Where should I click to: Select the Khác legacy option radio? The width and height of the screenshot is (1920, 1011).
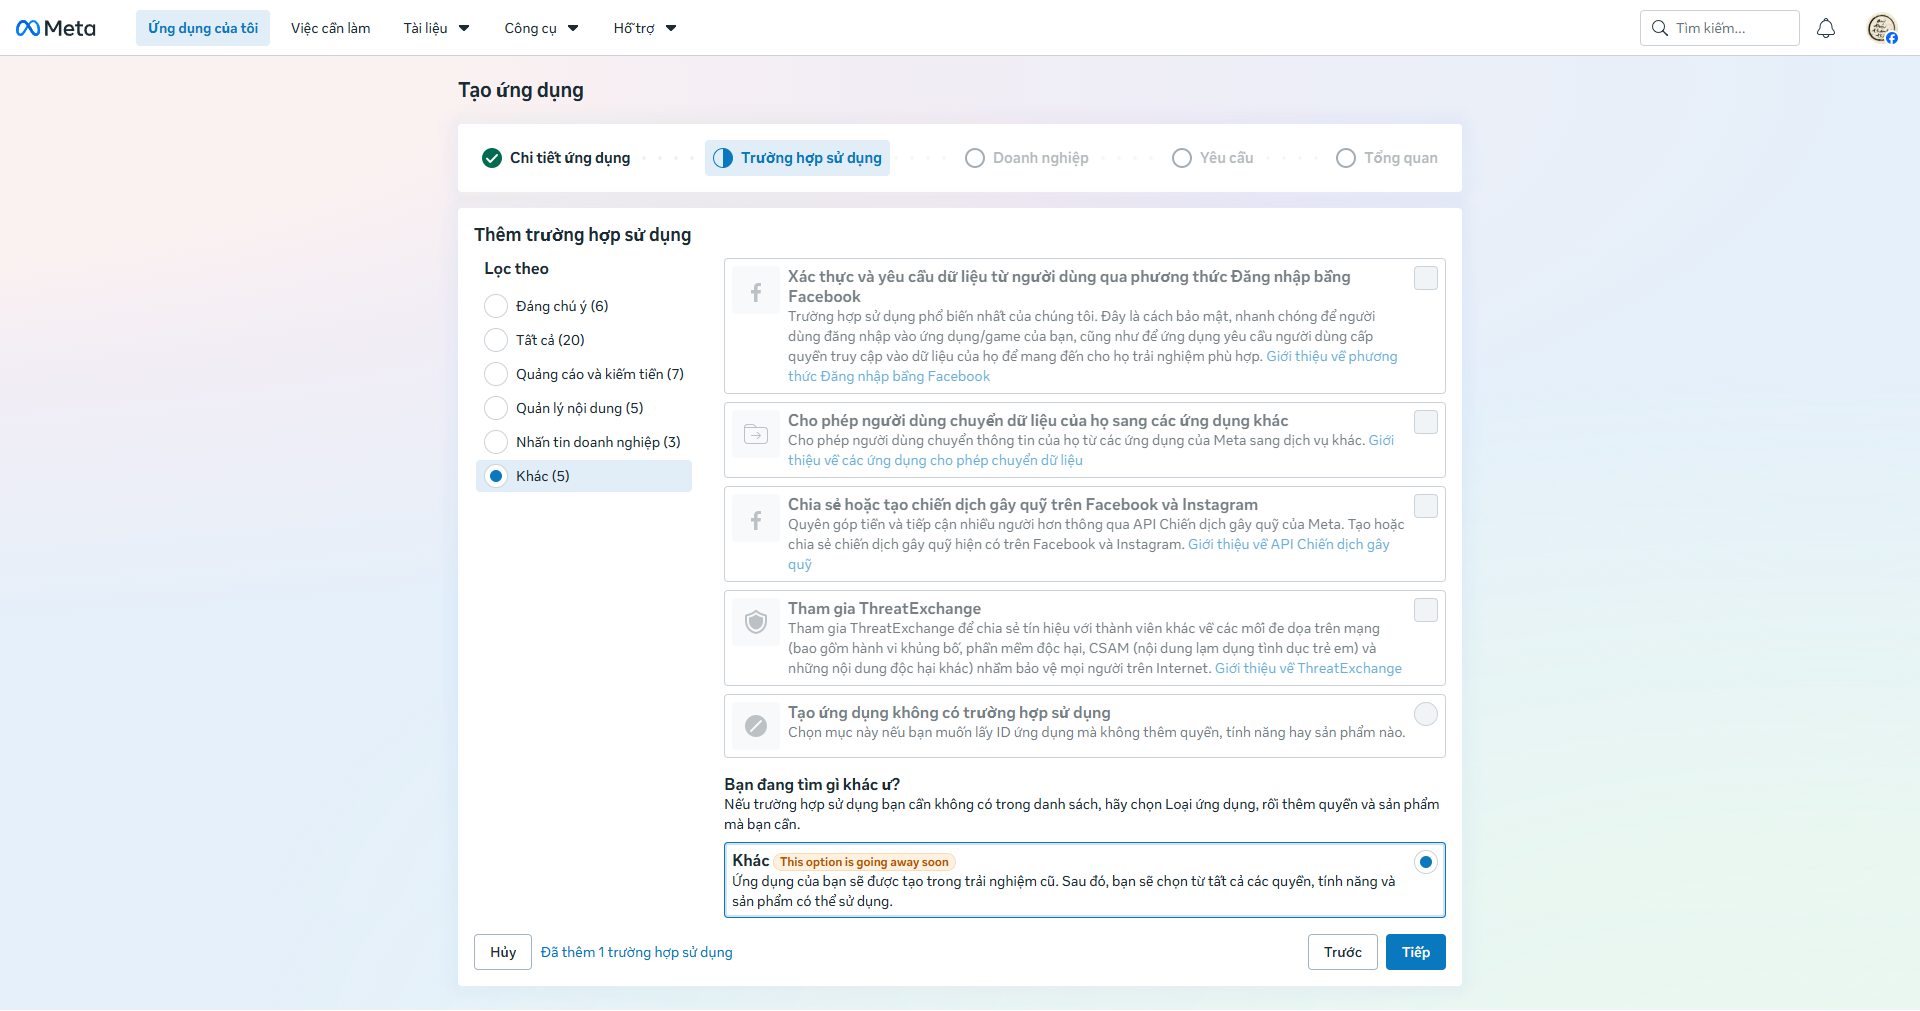[1426, 862]
